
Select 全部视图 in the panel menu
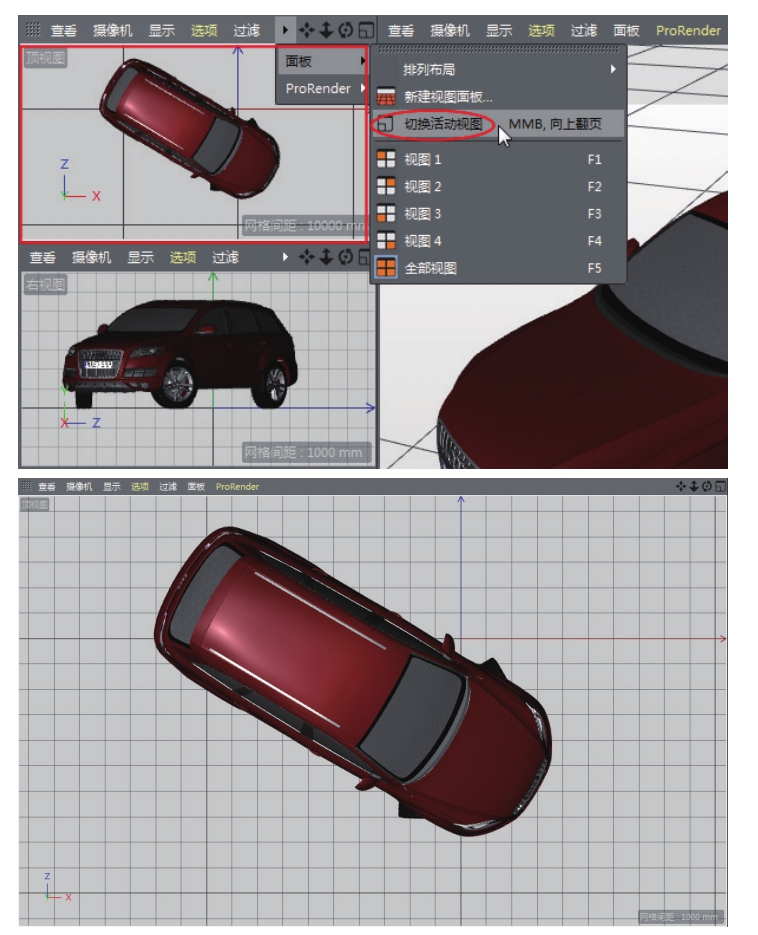pos(430,268)
